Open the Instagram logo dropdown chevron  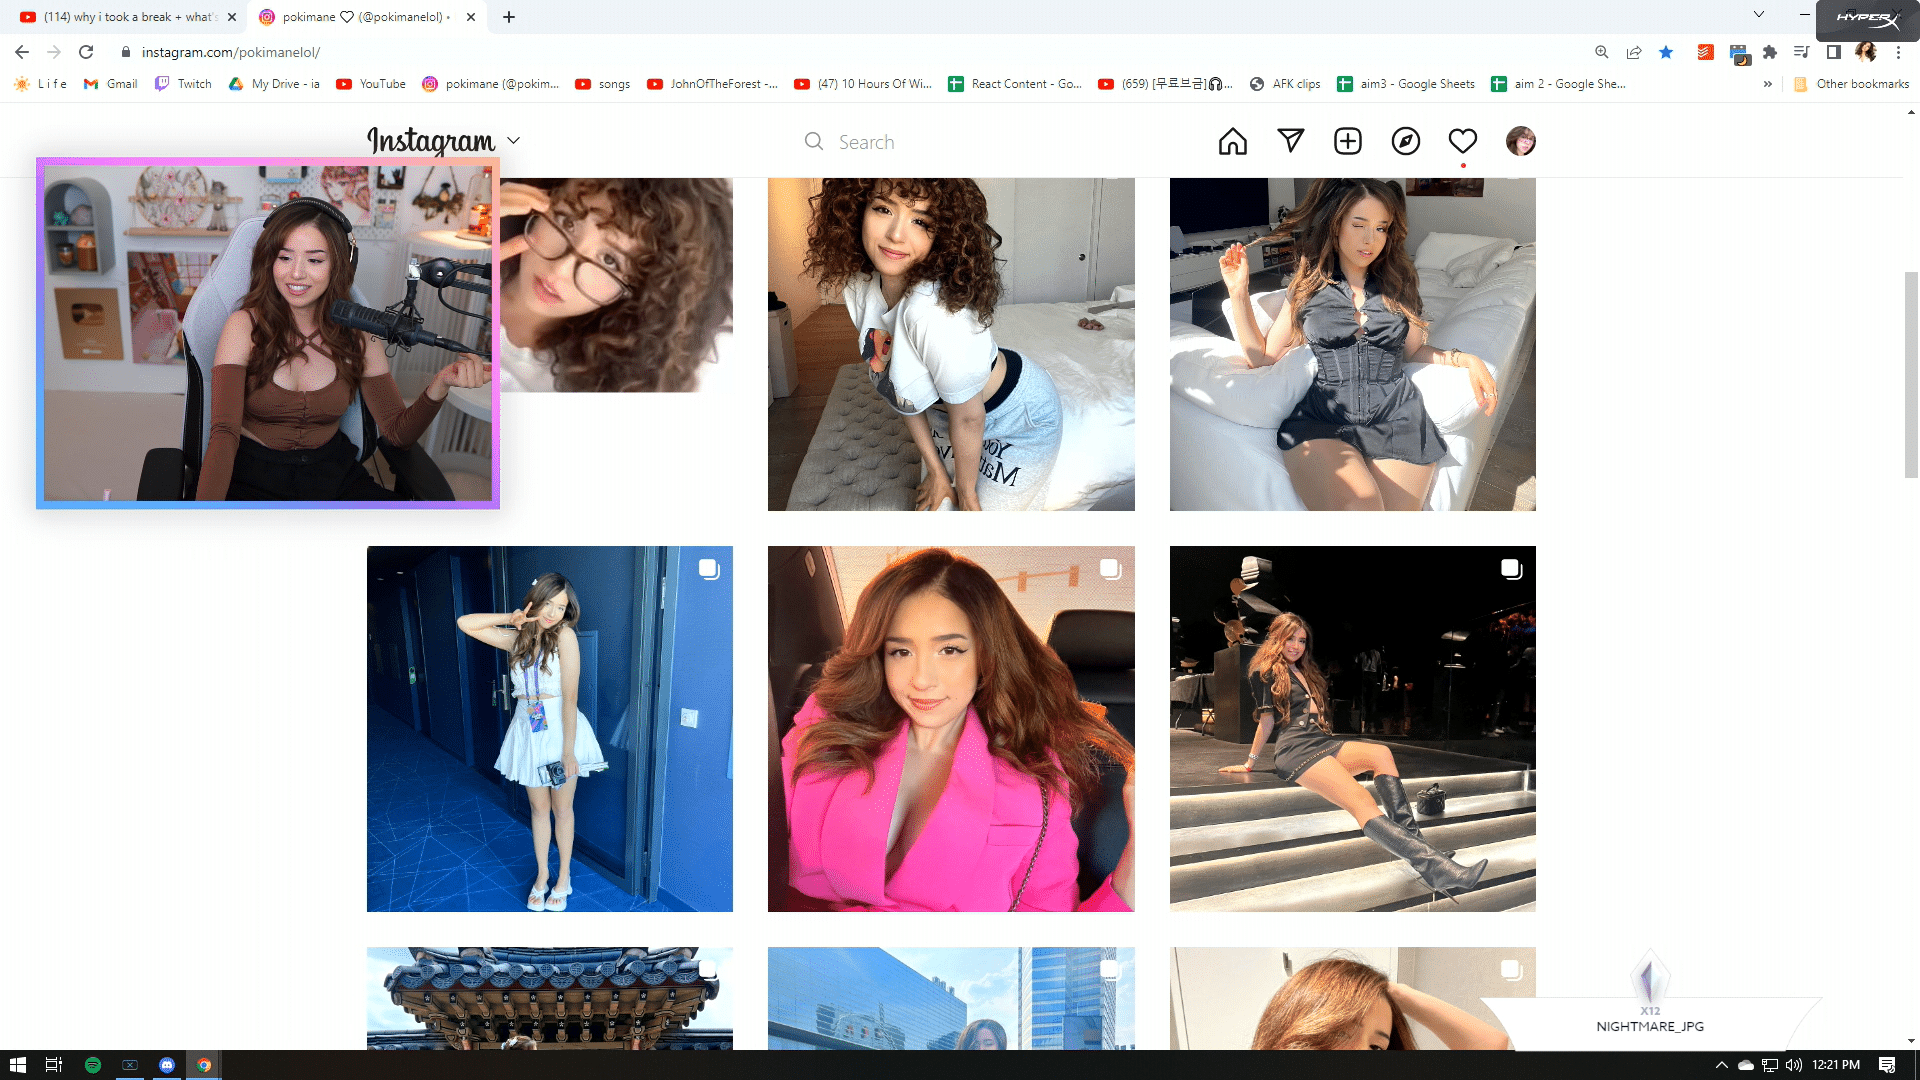coord(514,141)
